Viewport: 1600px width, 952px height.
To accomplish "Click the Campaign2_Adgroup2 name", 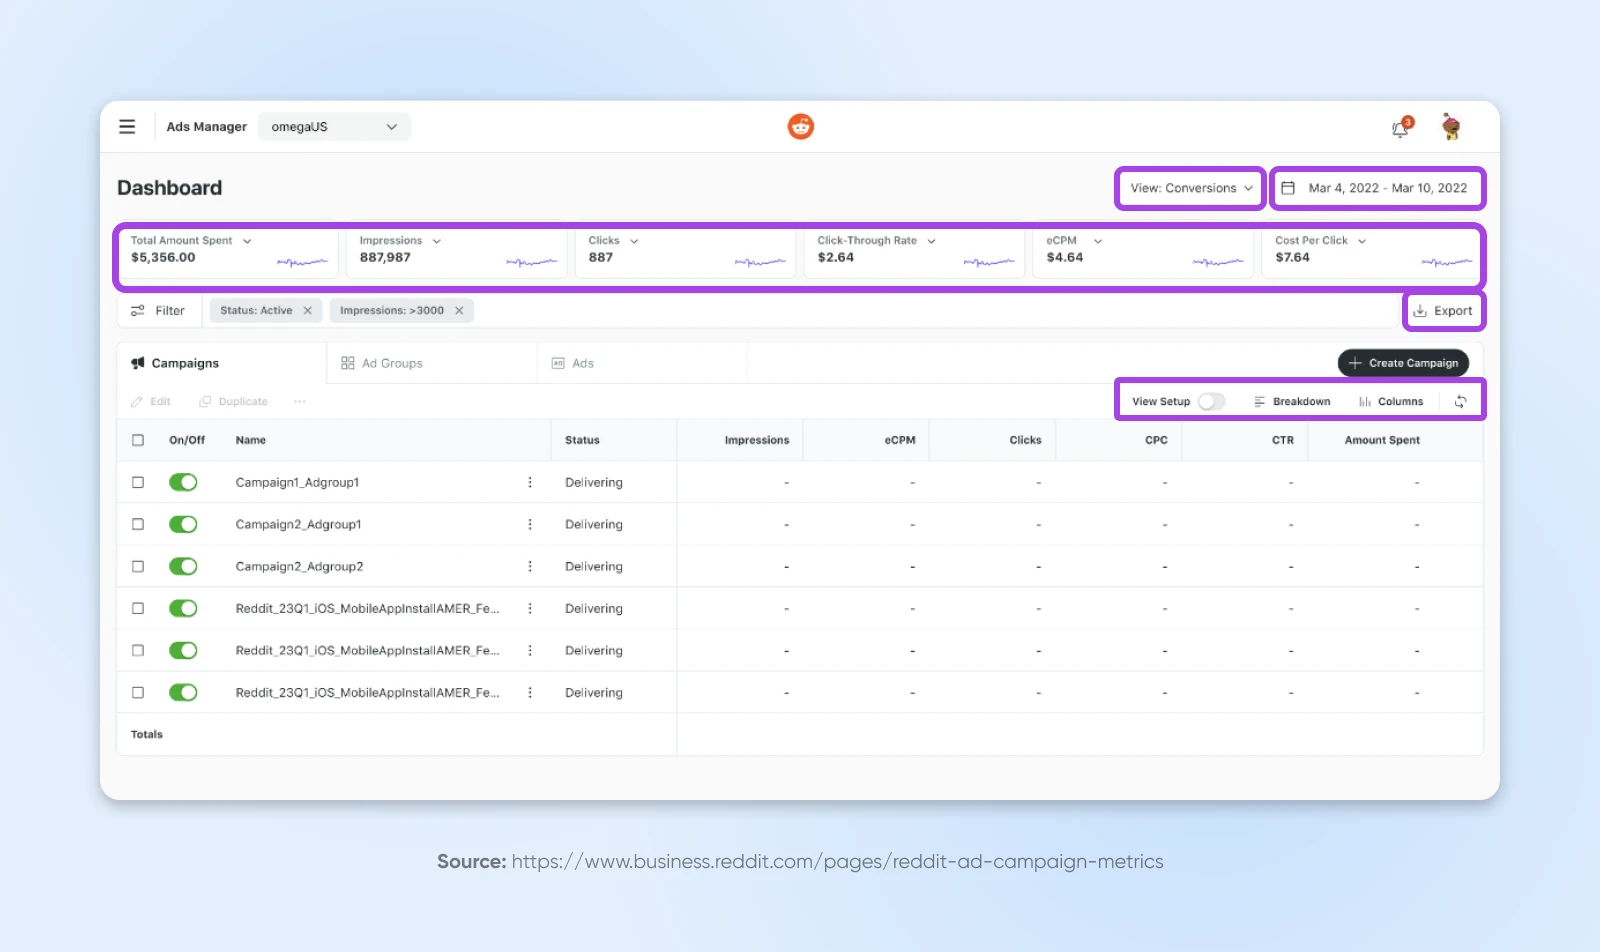I will click(299, 567).
